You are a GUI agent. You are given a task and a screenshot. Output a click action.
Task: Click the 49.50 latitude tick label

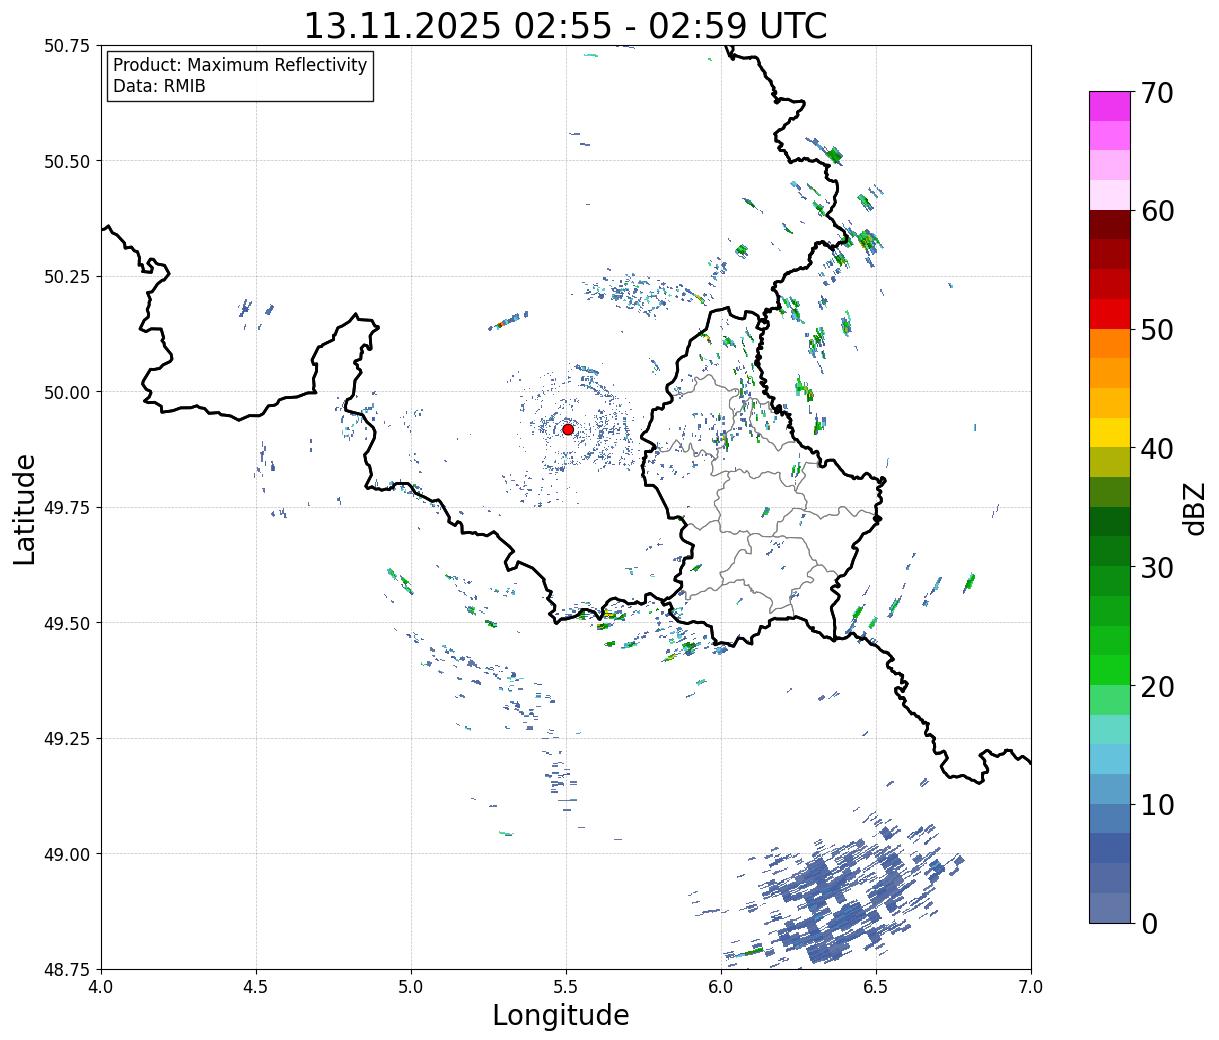tap(67, 623)
